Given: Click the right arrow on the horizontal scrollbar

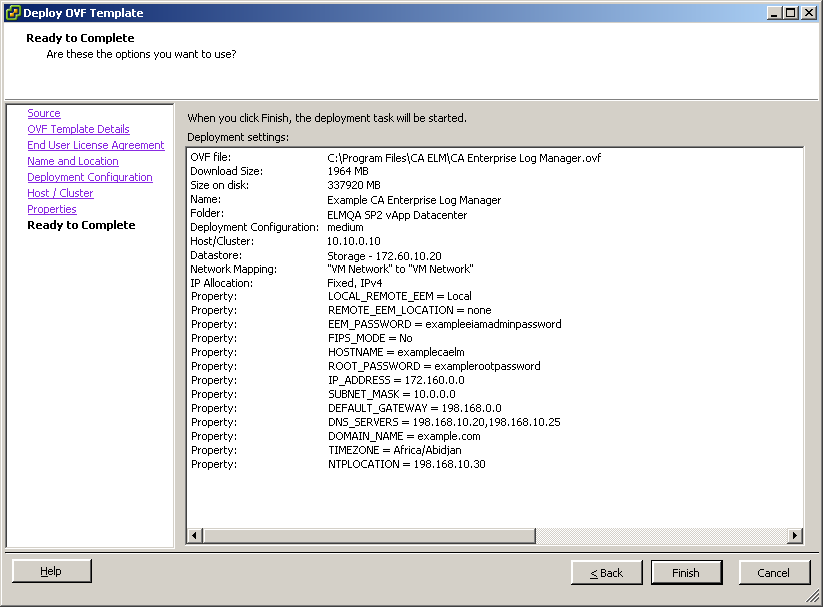Looking at the screenshot, I should tap(796, 537).
